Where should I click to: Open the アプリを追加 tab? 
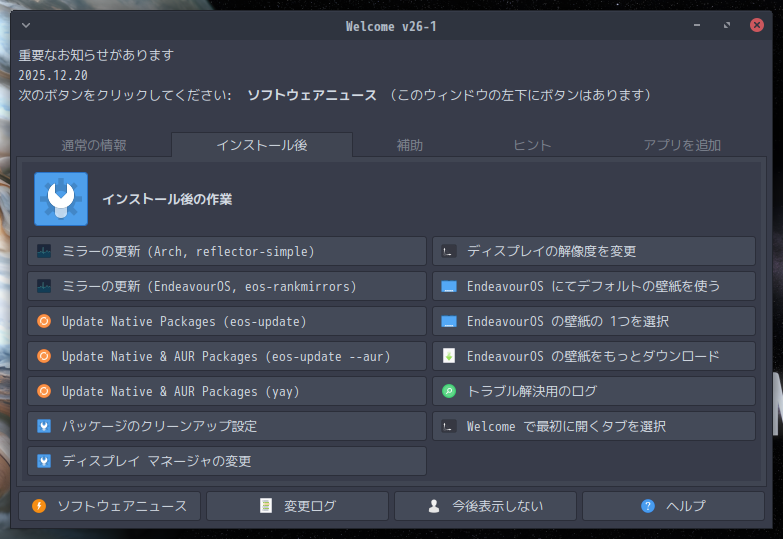click(x=682, y=145)
